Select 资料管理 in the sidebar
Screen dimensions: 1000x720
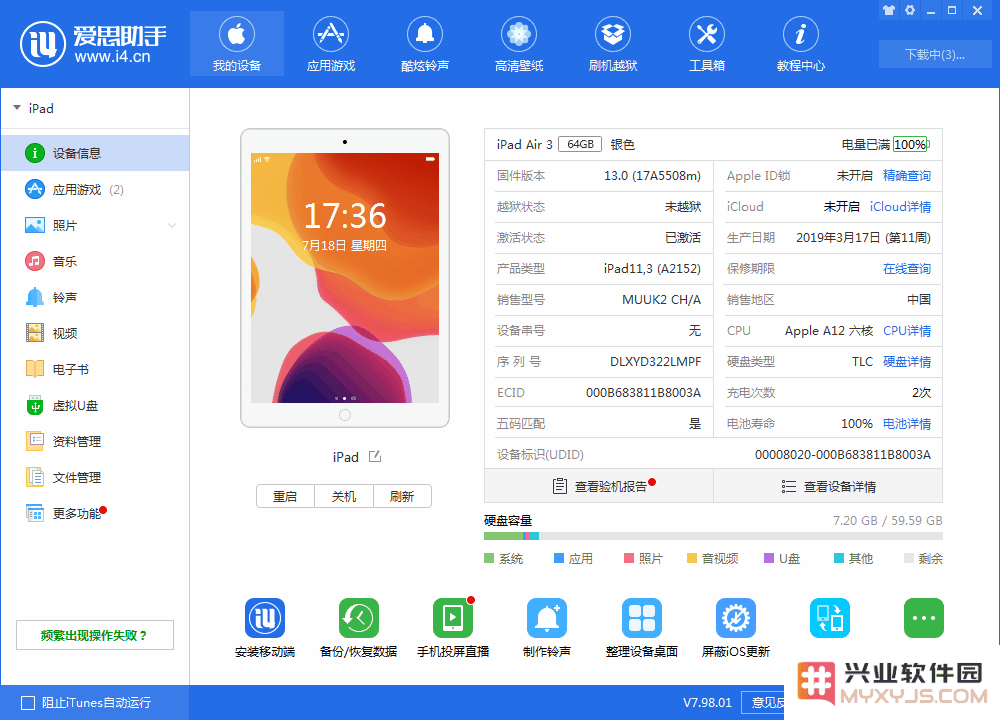pyautogui.click(x=95, y=441)
